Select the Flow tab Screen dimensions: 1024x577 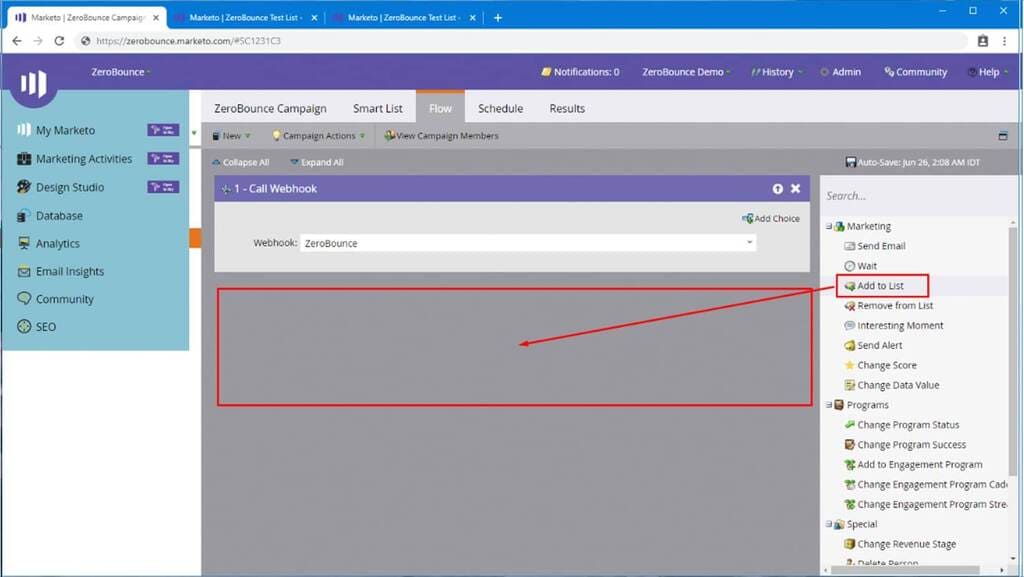440,108
